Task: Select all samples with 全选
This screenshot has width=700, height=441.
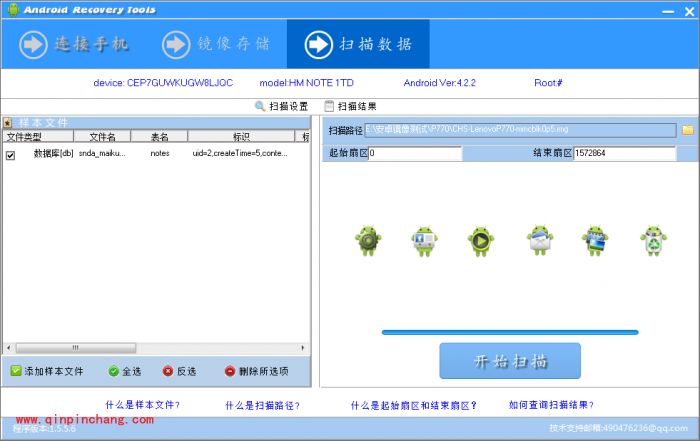Action: coord(125,371)
